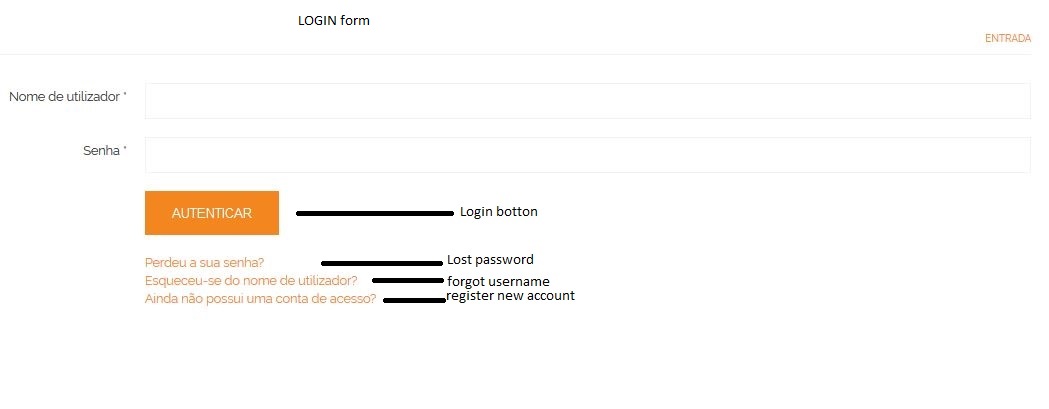Click the required asterisk after 'Senha'
Screen dimensions: 1049x409
tap(124, 148)
